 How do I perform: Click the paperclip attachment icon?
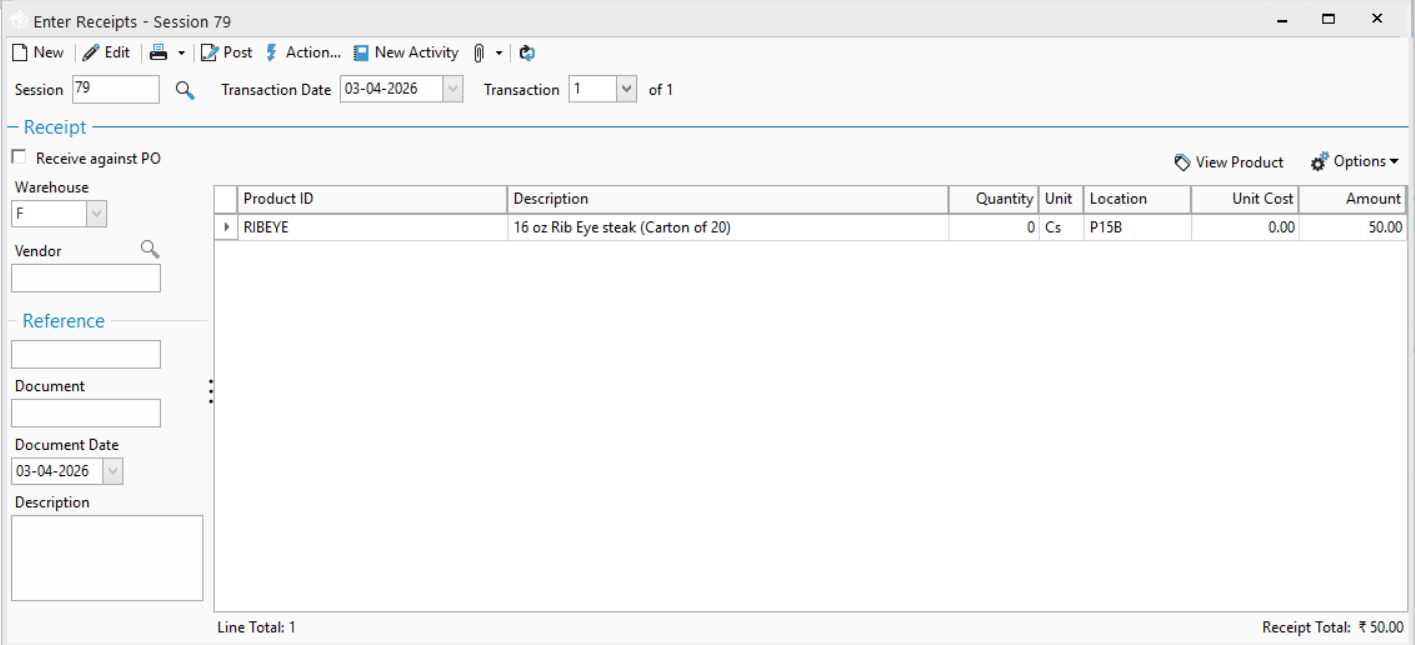[479, 53]
